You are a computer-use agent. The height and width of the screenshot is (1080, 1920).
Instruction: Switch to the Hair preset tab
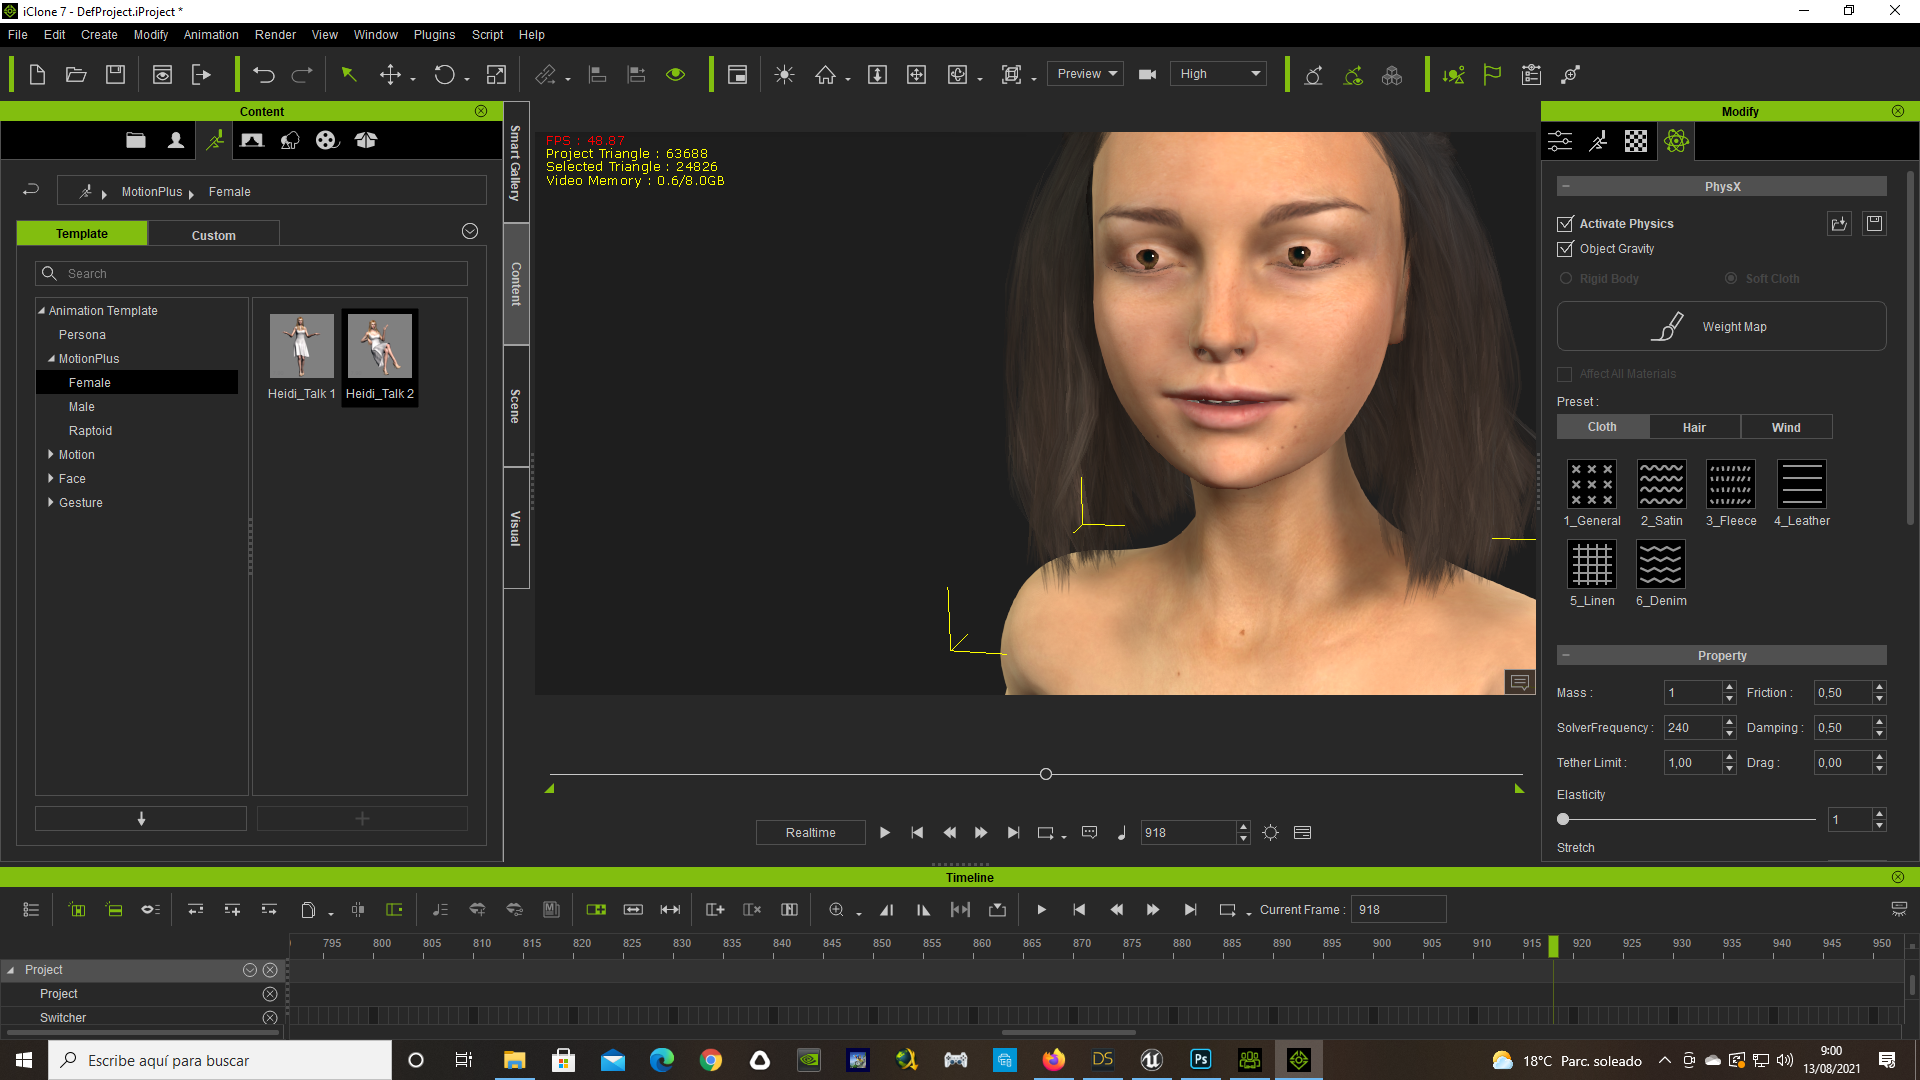pyautogui.click(x=1694, y=427)
